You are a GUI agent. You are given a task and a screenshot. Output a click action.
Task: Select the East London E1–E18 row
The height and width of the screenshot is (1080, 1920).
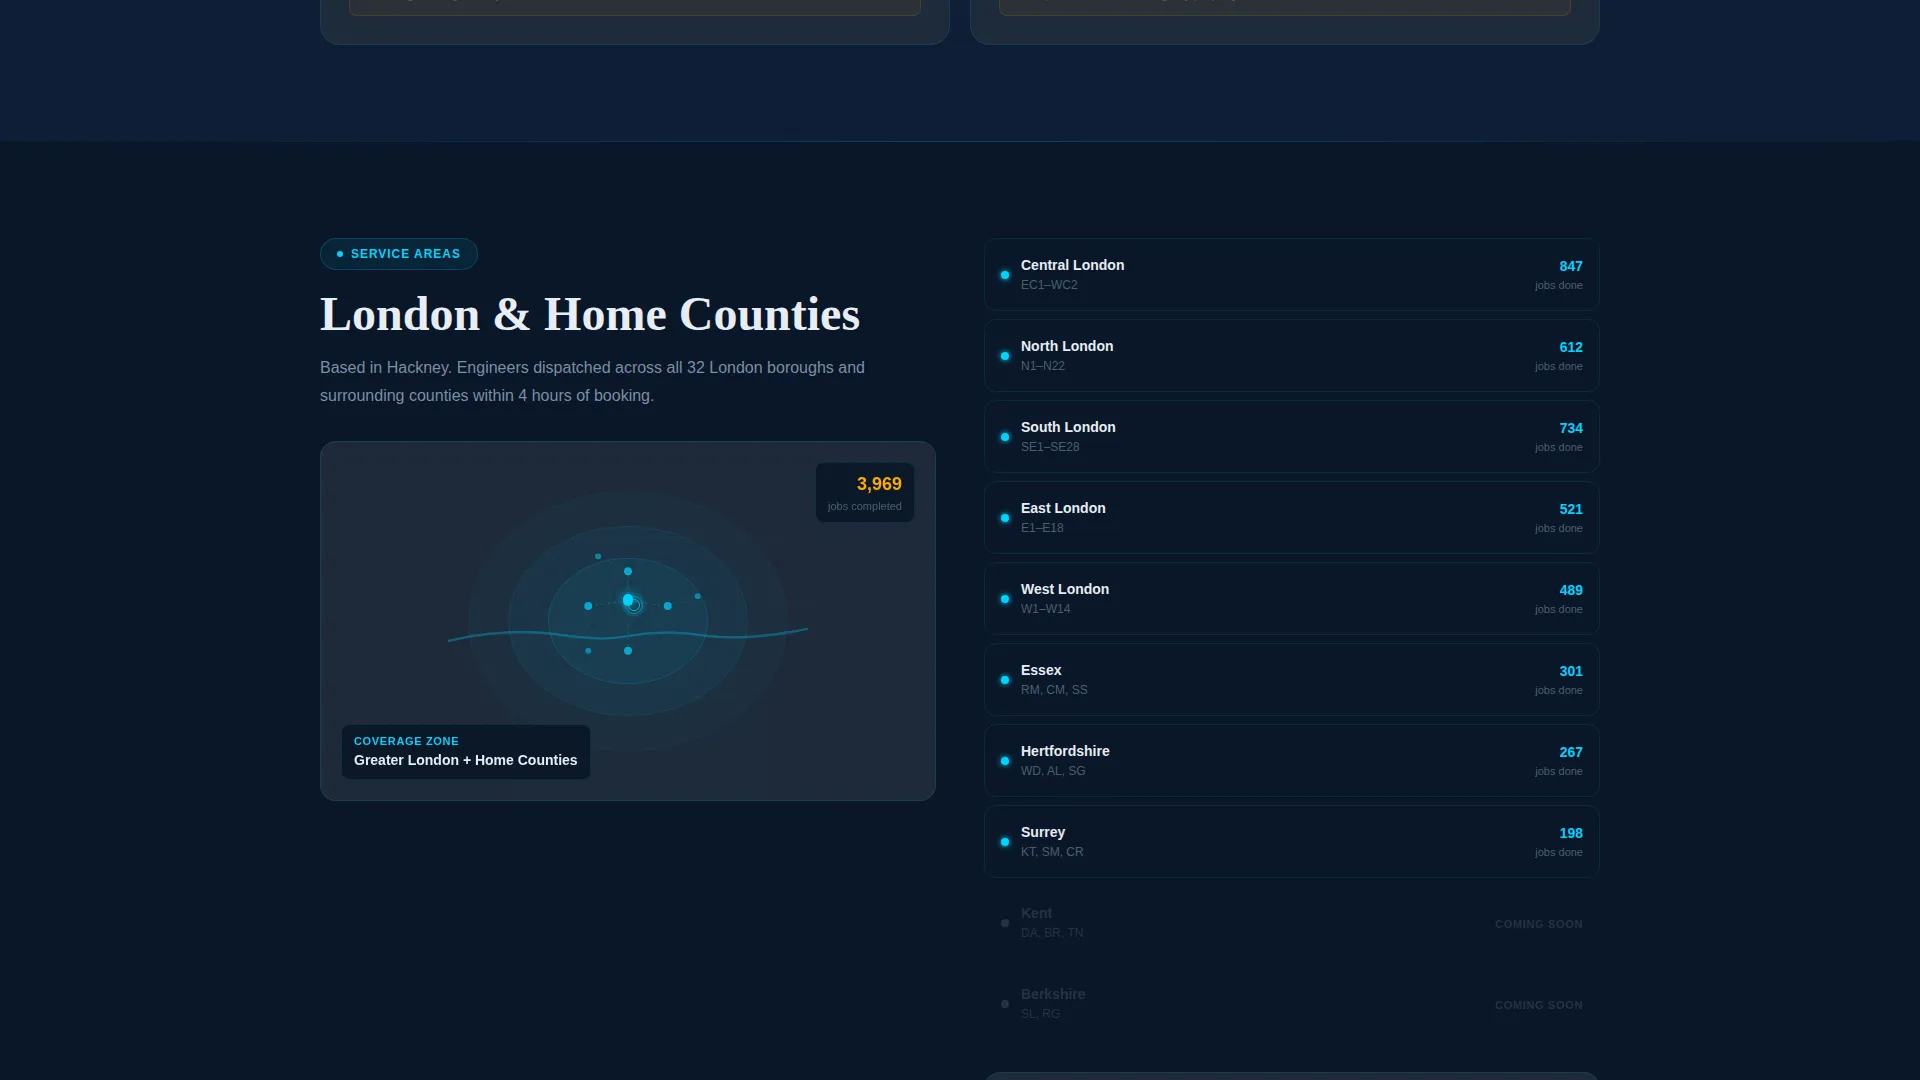click(x=1291, y=518)
